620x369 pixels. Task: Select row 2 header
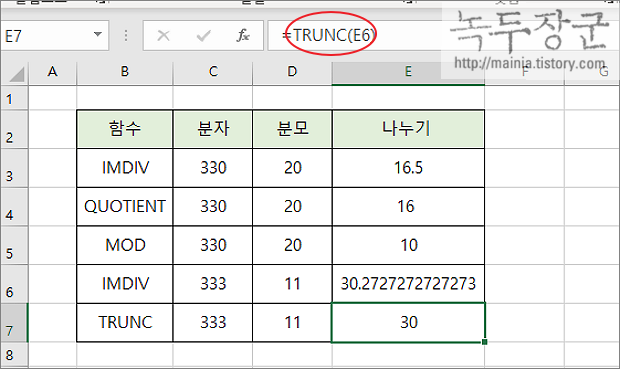pyautogui.click(x=14, y=129)
